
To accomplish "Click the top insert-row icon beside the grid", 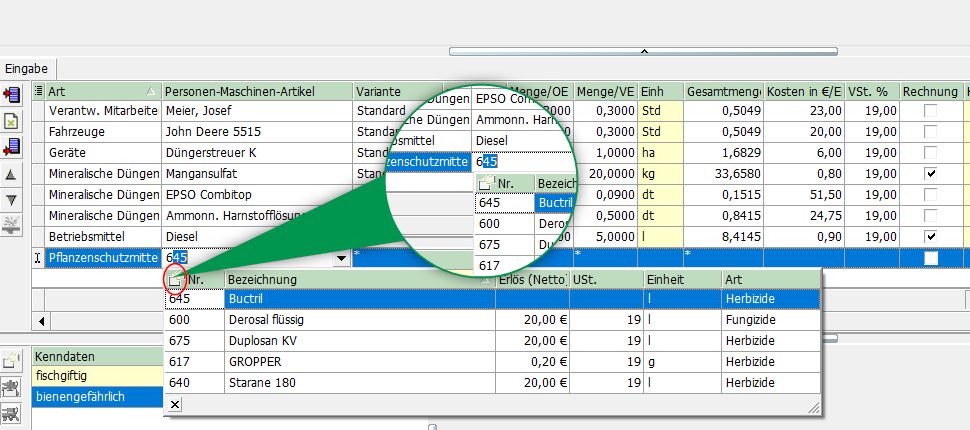I will coord(14,95).
